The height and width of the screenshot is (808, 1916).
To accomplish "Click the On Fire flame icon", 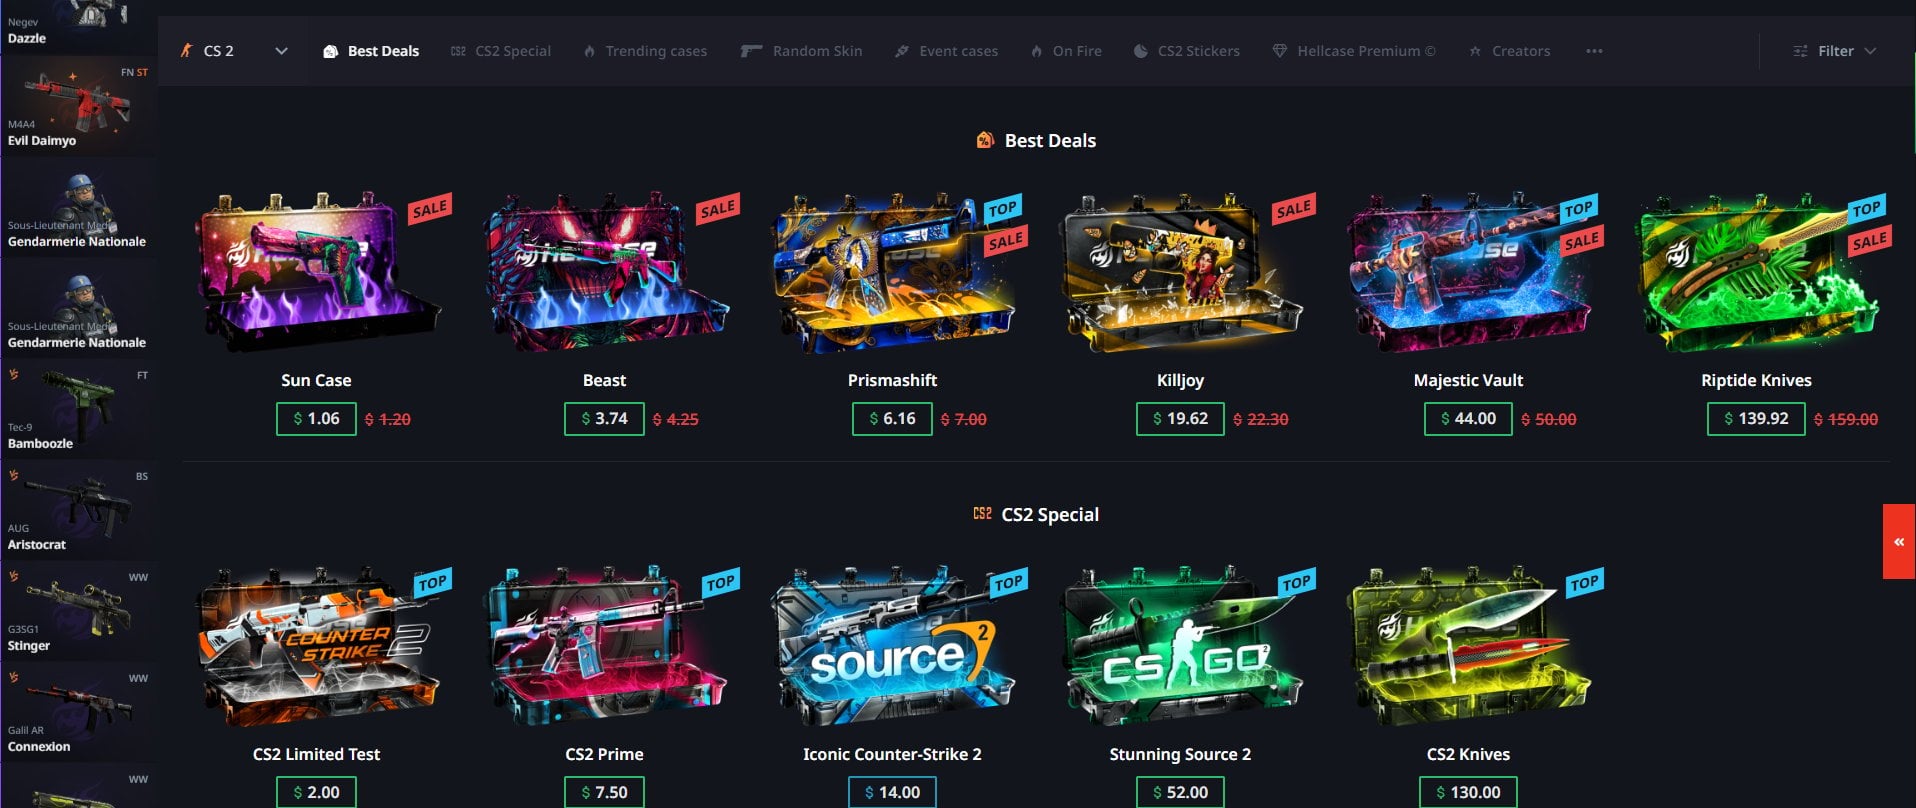I will pos(1037,51).
